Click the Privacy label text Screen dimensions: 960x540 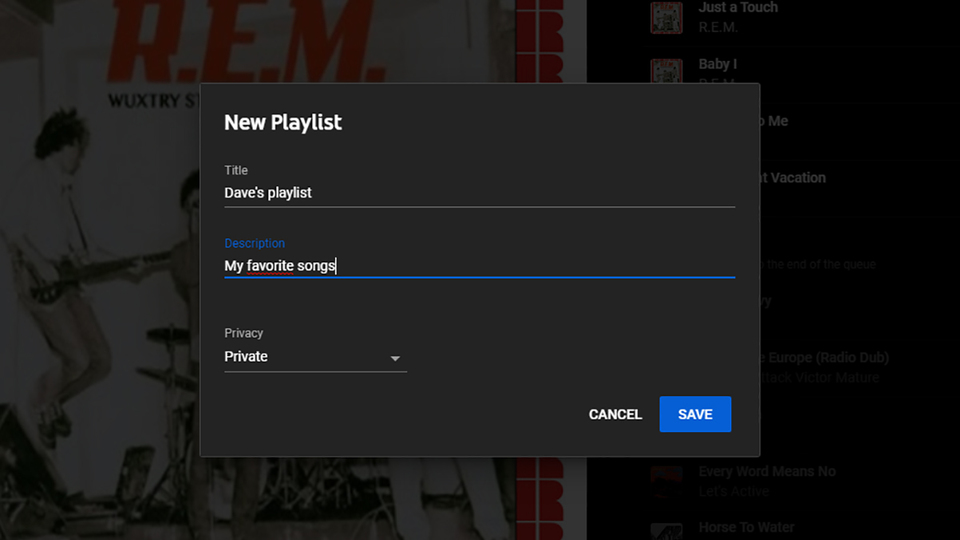coord(243,333)
